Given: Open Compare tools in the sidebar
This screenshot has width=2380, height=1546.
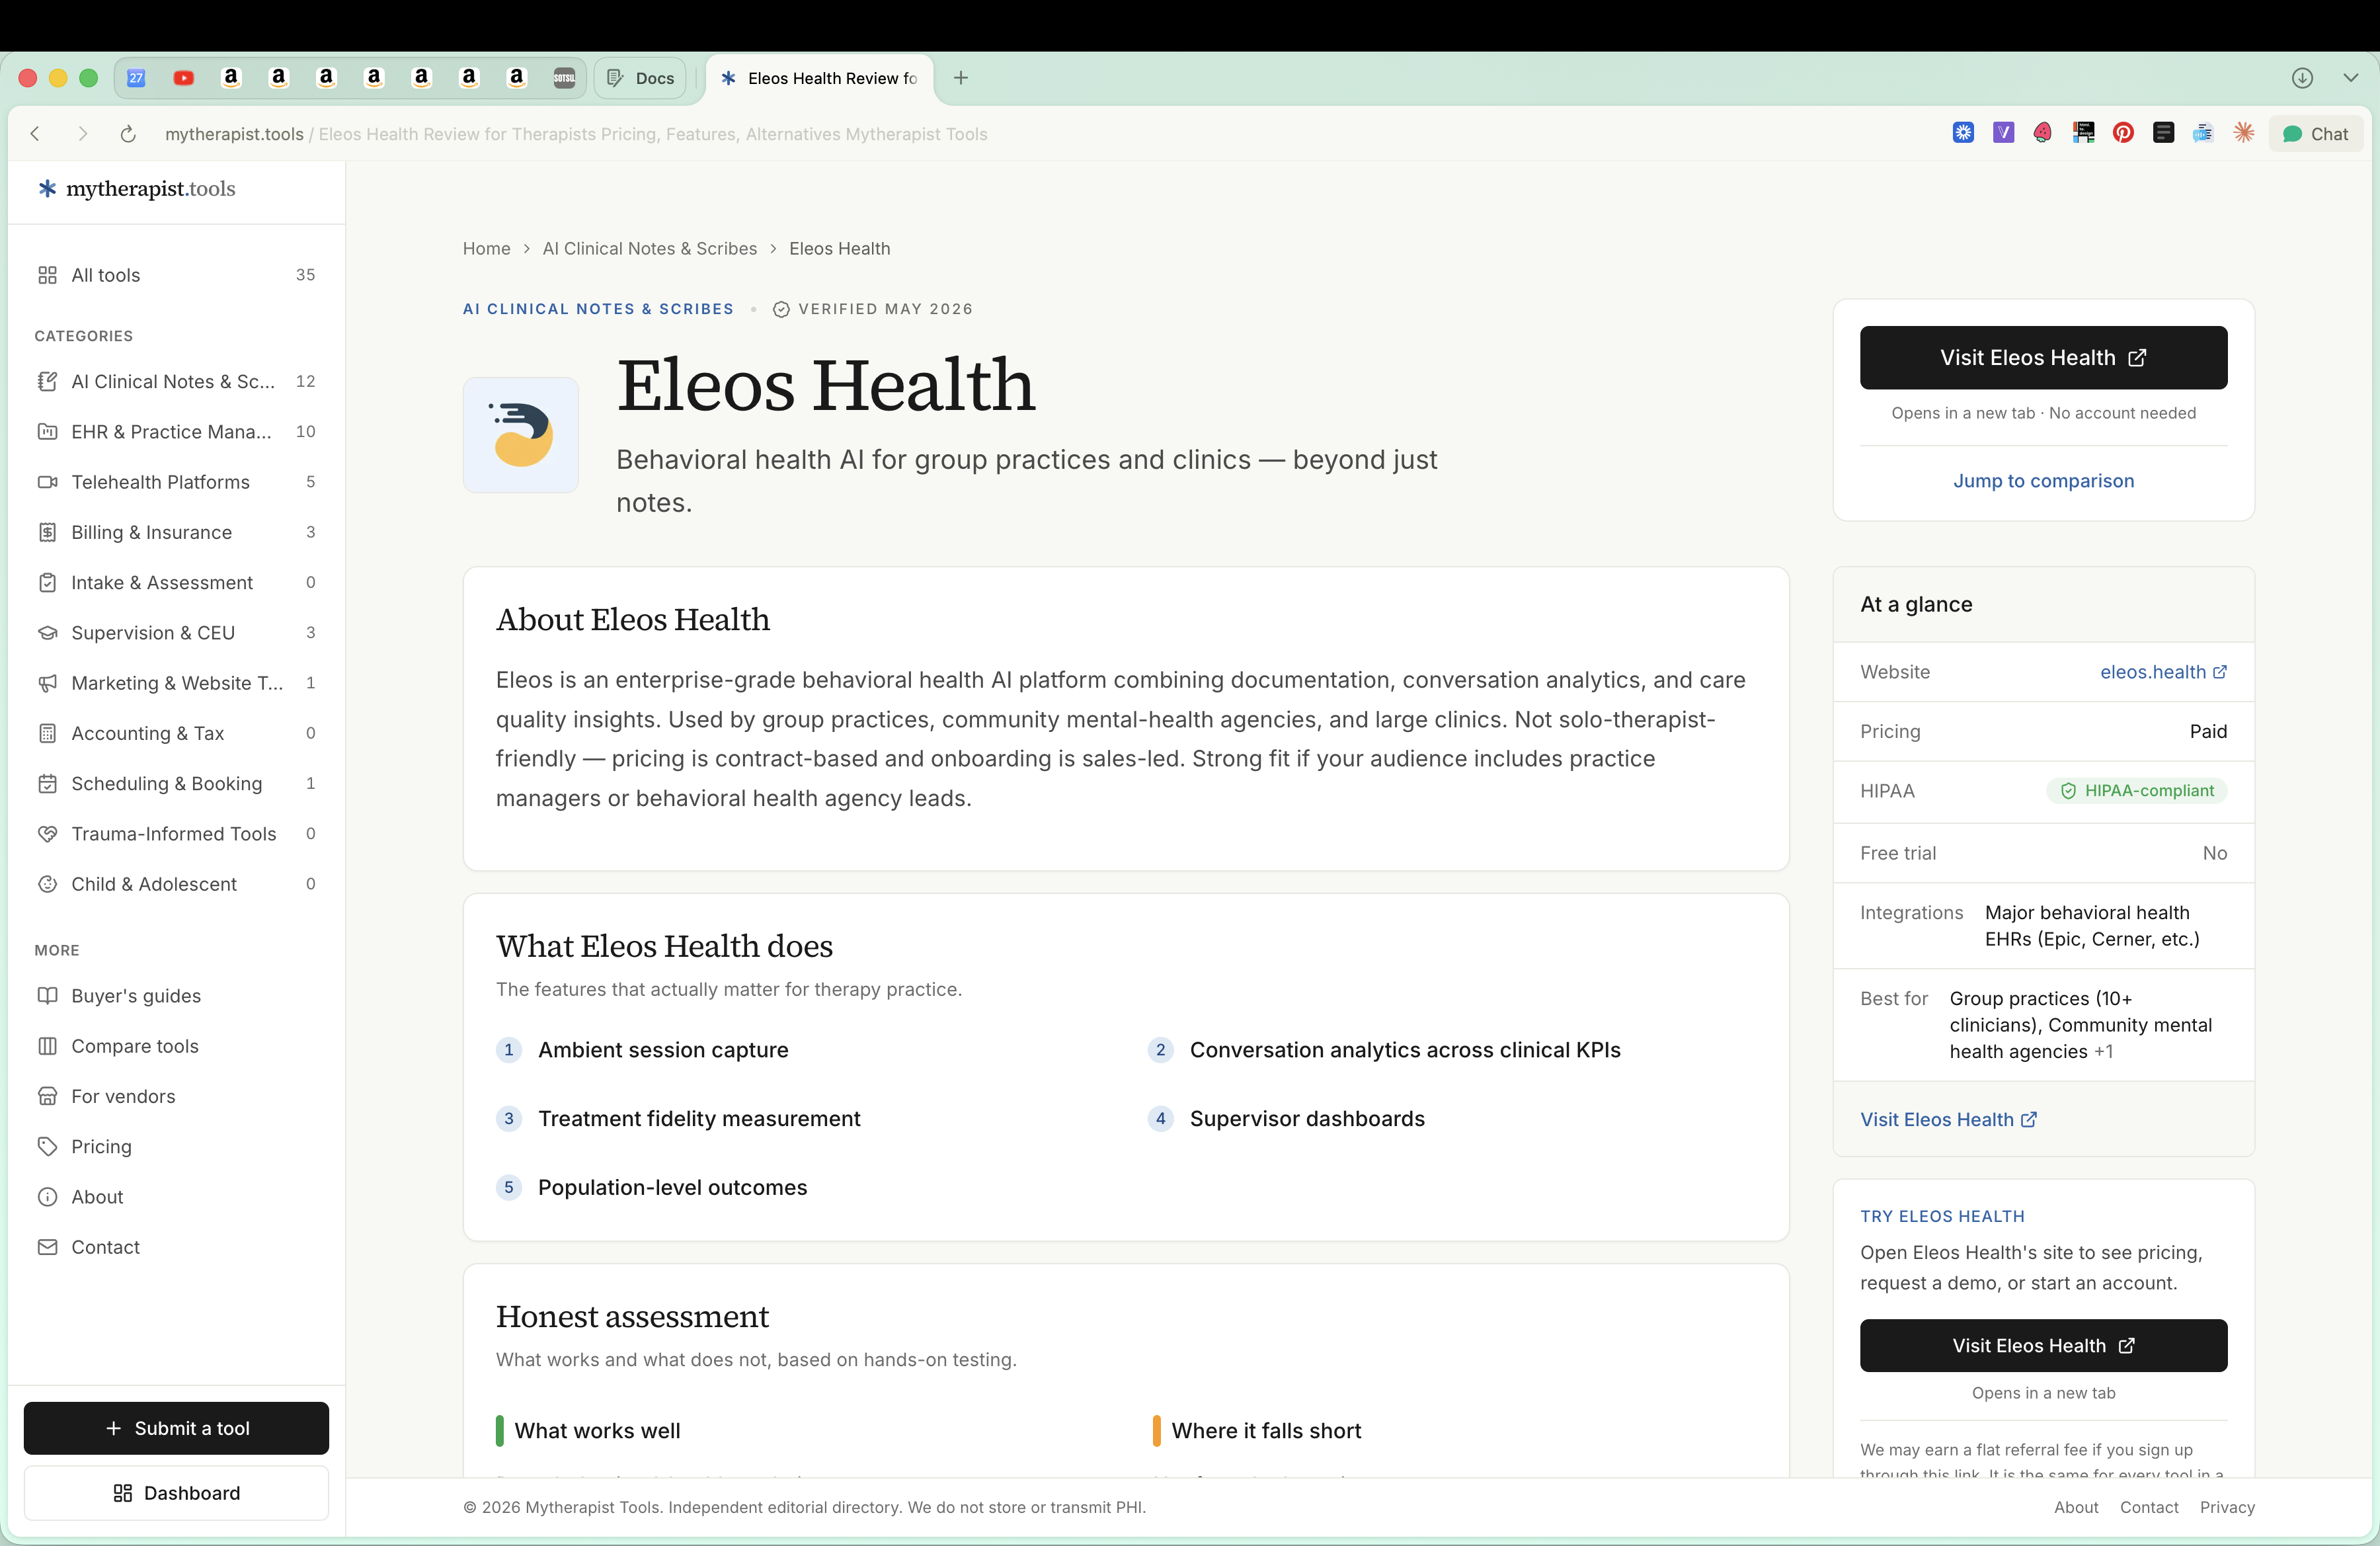Looking at the screenshot, I should coord(177,1046).
